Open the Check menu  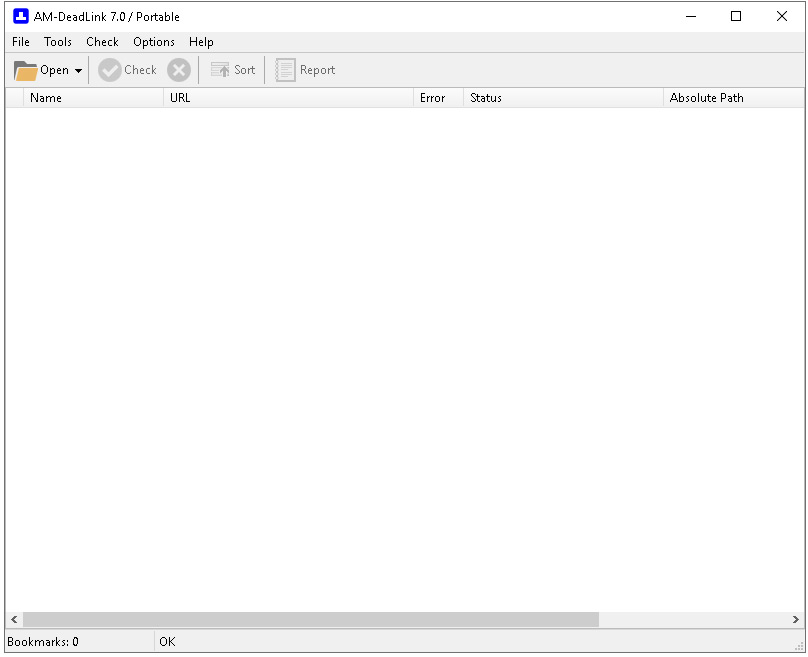(103, 42)
